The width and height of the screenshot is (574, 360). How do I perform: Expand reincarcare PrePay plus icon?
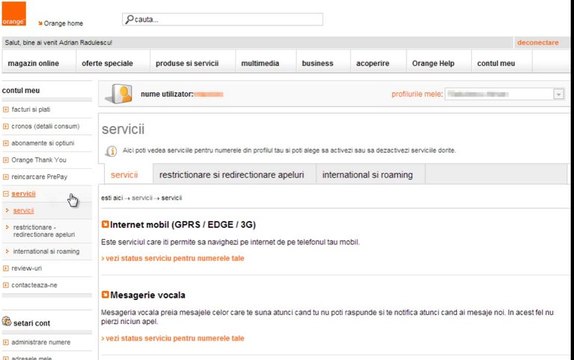click(5, 177)
